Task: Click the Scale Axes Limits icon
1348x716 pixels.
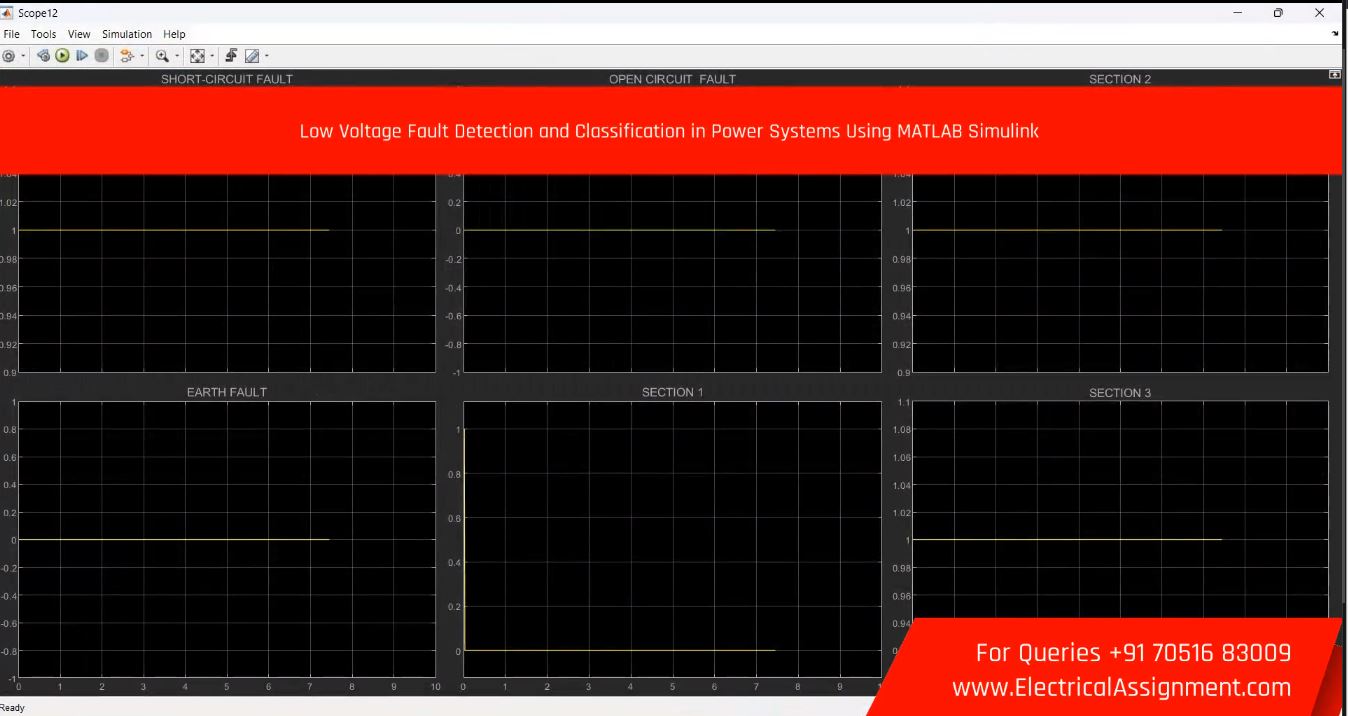Action: [x=197, y=57]
